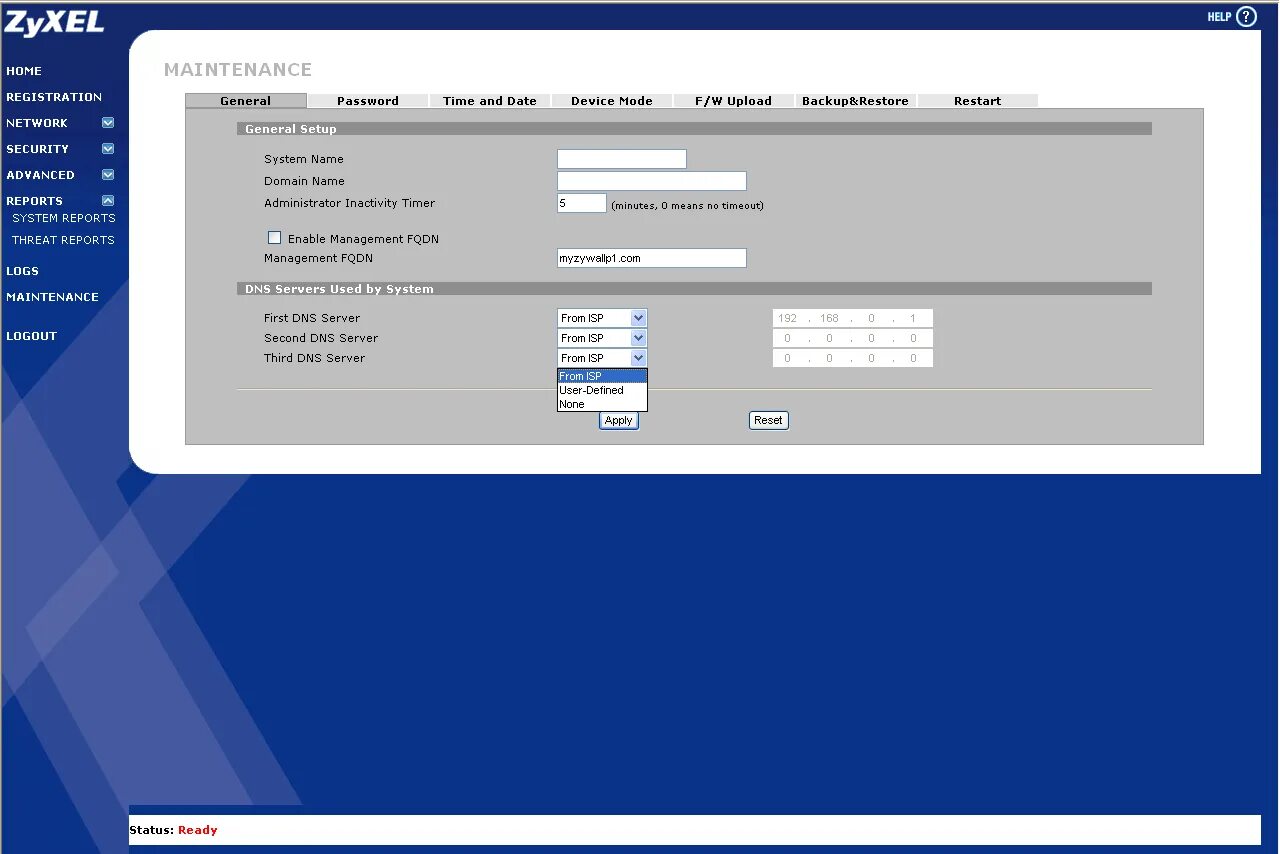The height and width of the screenshot is (854, 1280).
Task: Click the Domain Name input field
Action: coord(652,181)
